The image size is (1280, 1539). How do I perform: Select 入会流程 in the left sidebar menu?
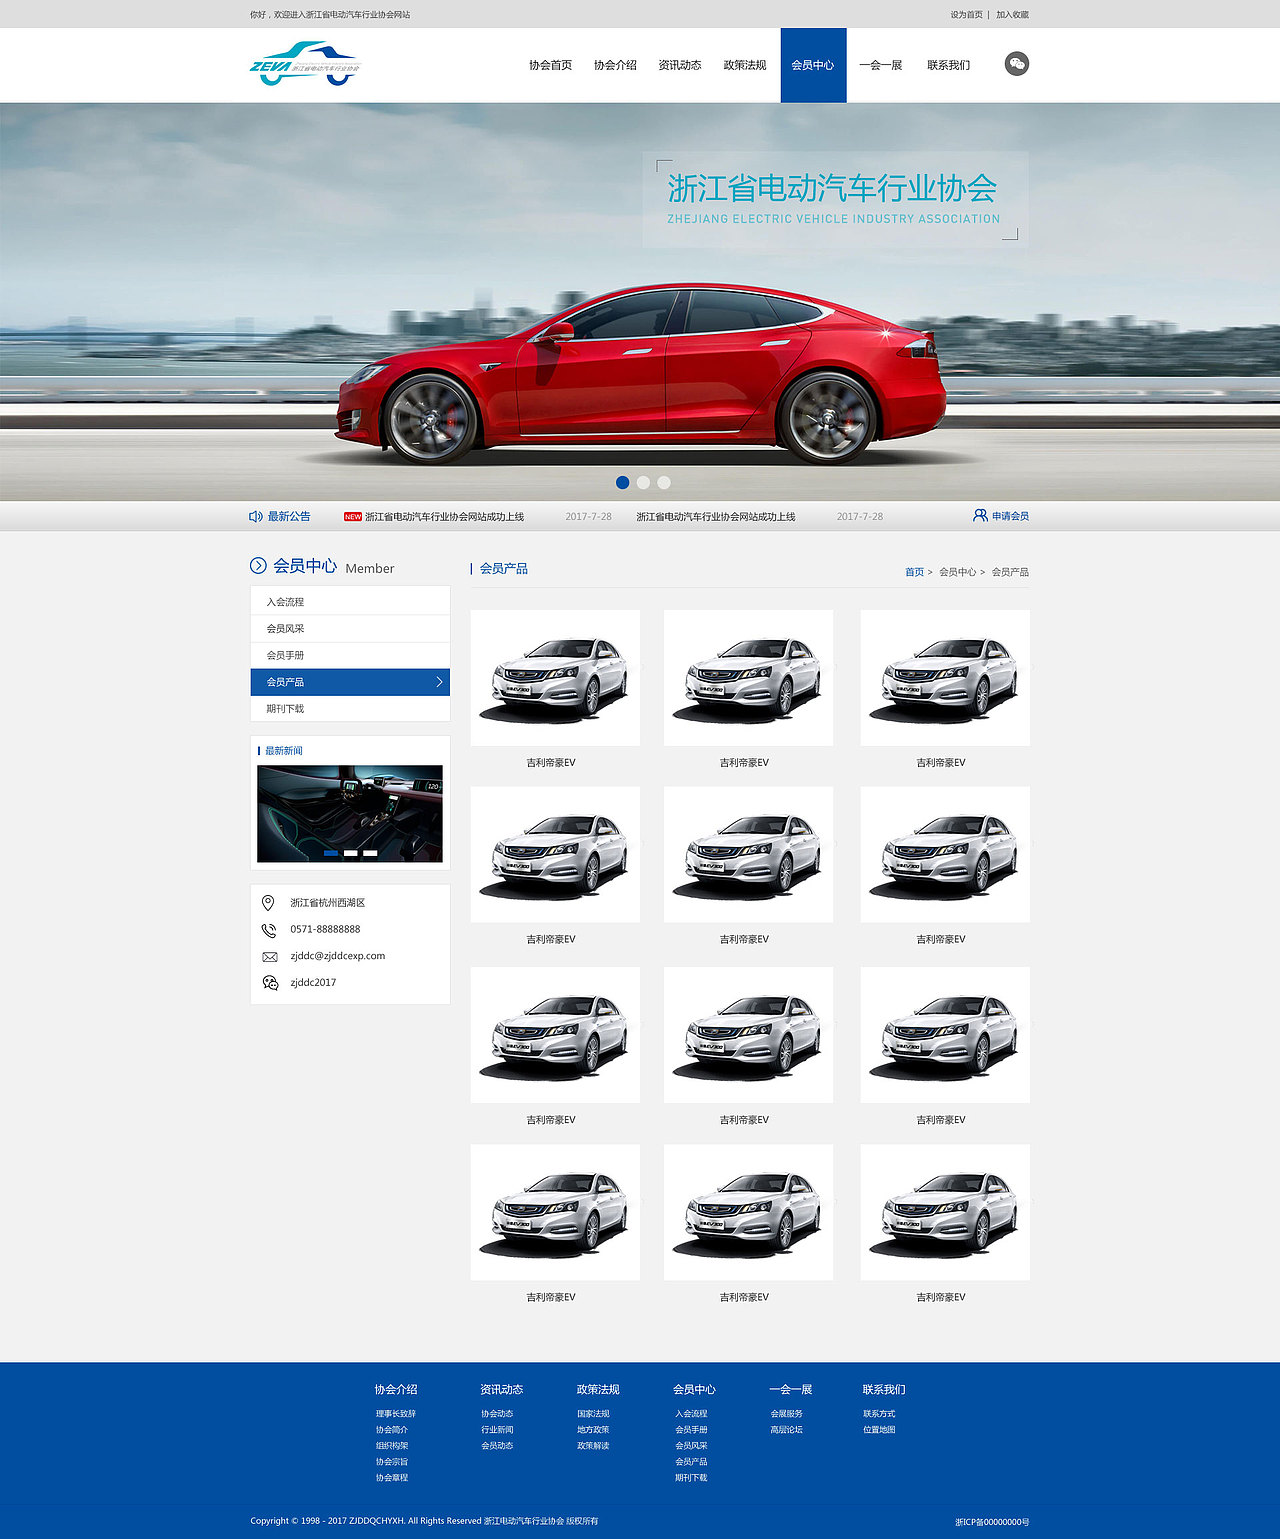[x=350, y=602]
